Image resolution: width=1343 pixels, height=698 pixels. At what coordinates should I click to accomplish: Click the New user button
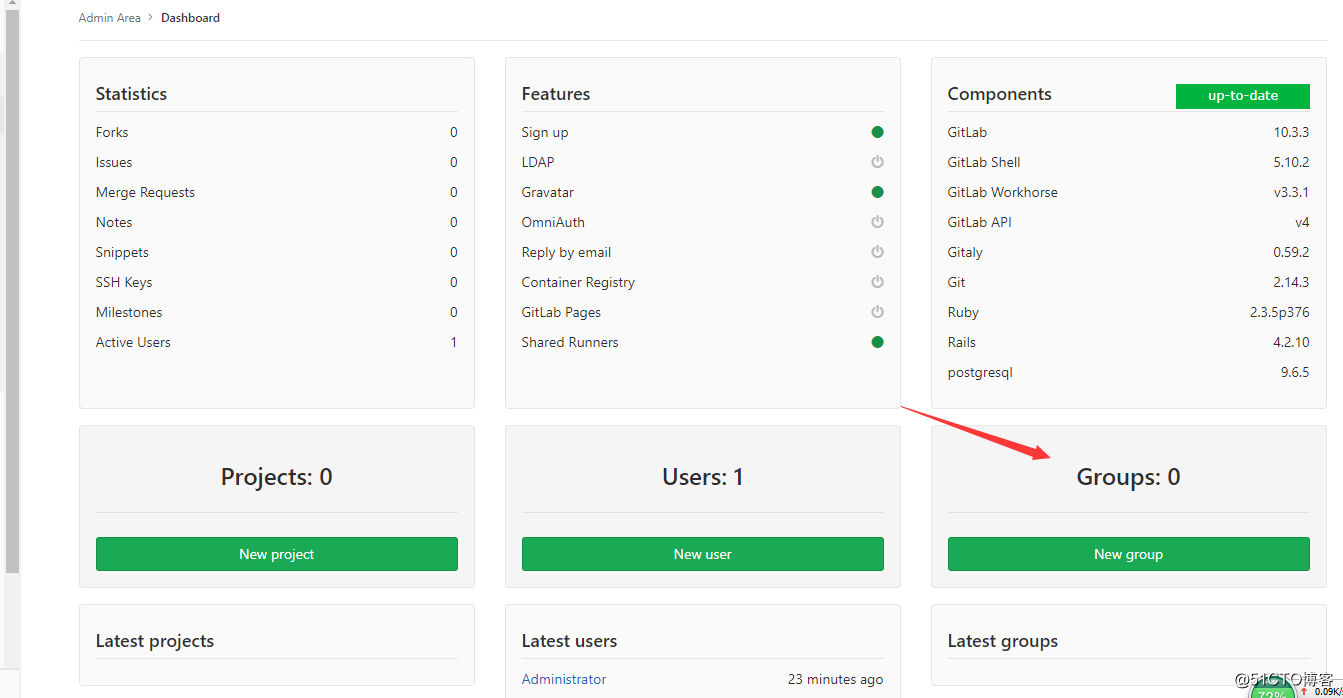703,554
